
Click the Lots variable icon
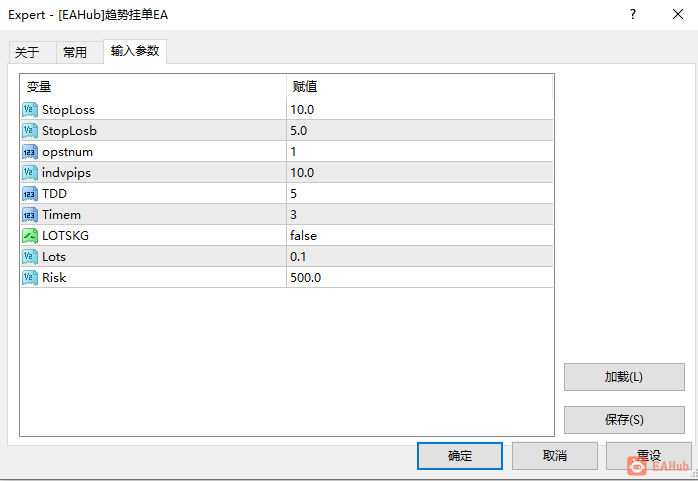30,257
